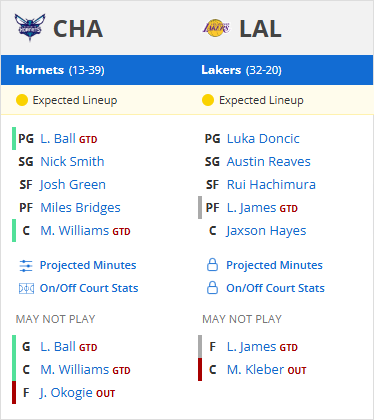374x420 pixels.
Task: Click M. Kleber listed as OUT
Action: pyautogui.click(x=255, y=370)
